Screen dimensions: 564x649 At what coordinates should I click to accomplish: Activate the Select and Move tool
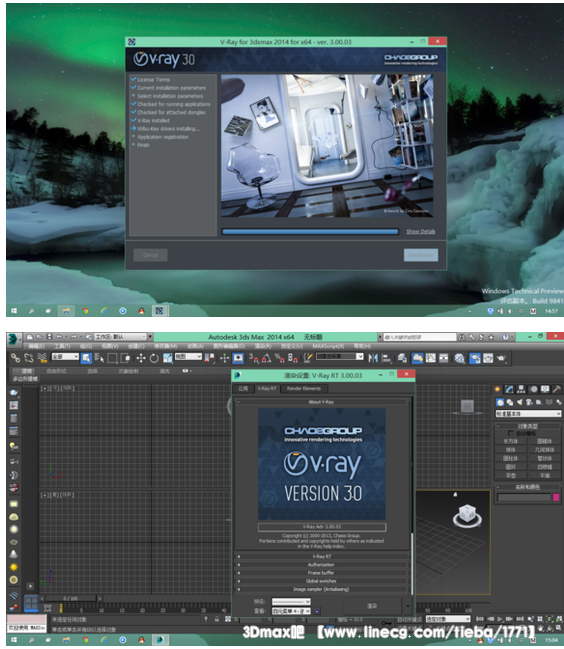click(x=141, y=358)
